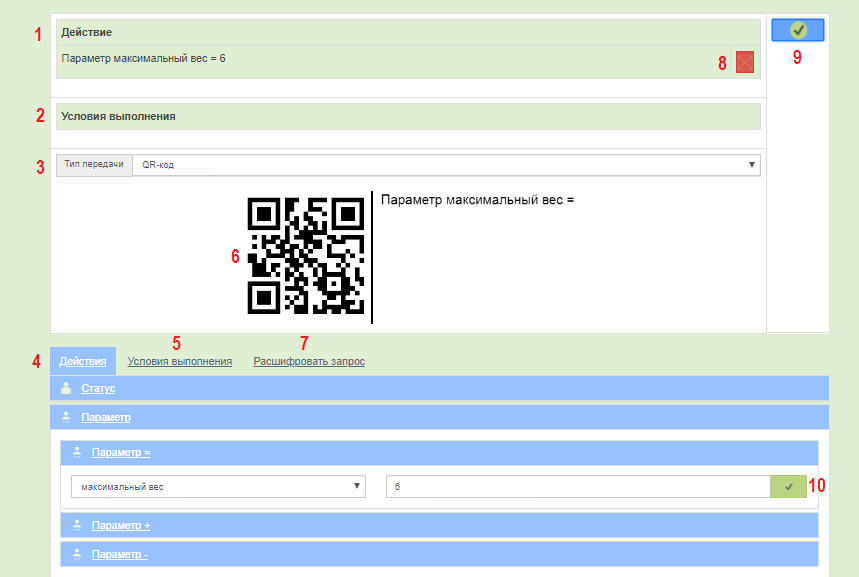Select the action text Параметр максимальный вес = 6
859x577 pixels.
point(144,58)
